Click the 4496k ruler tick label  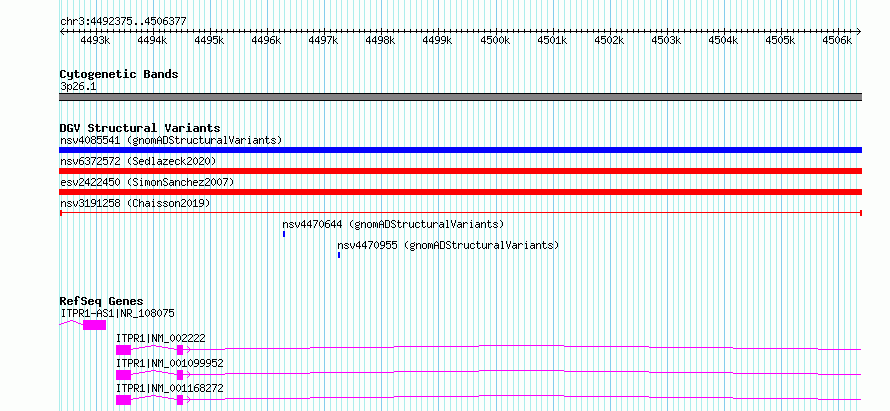266,40
